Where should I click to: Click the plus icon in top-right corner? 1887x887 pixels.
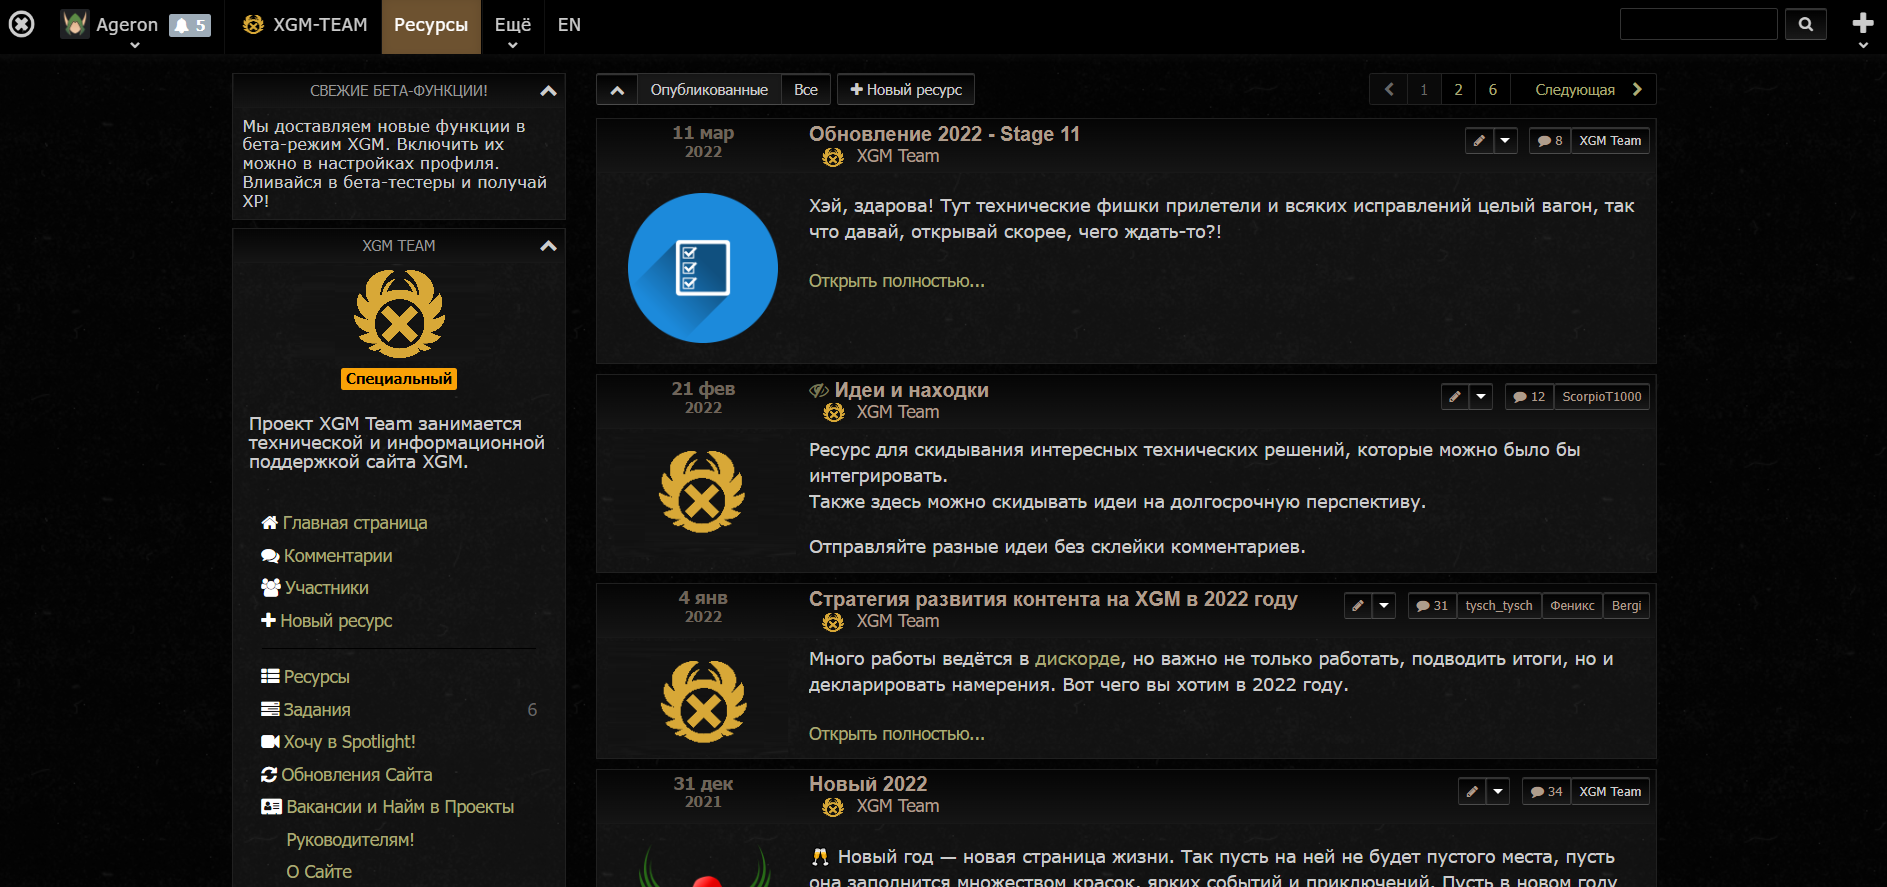coord(1862,23)
